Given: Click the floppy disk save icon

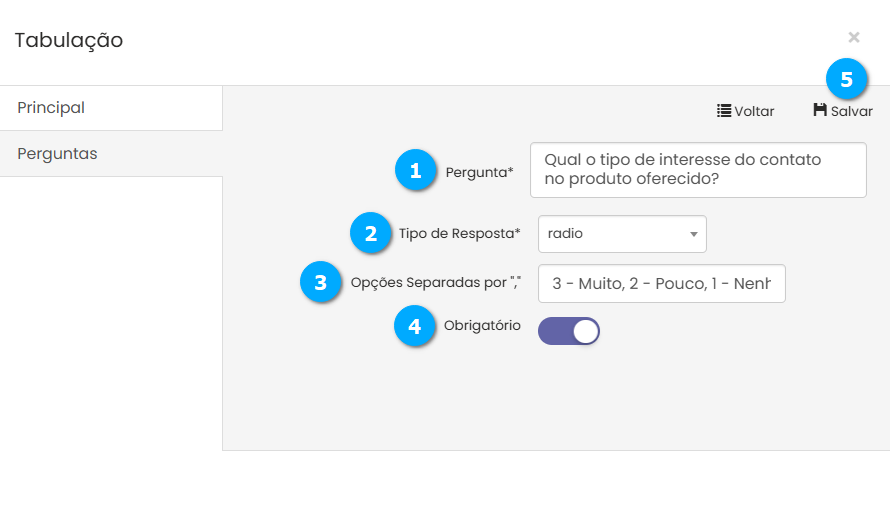Looking at the screenshot, I should point(820,110).
